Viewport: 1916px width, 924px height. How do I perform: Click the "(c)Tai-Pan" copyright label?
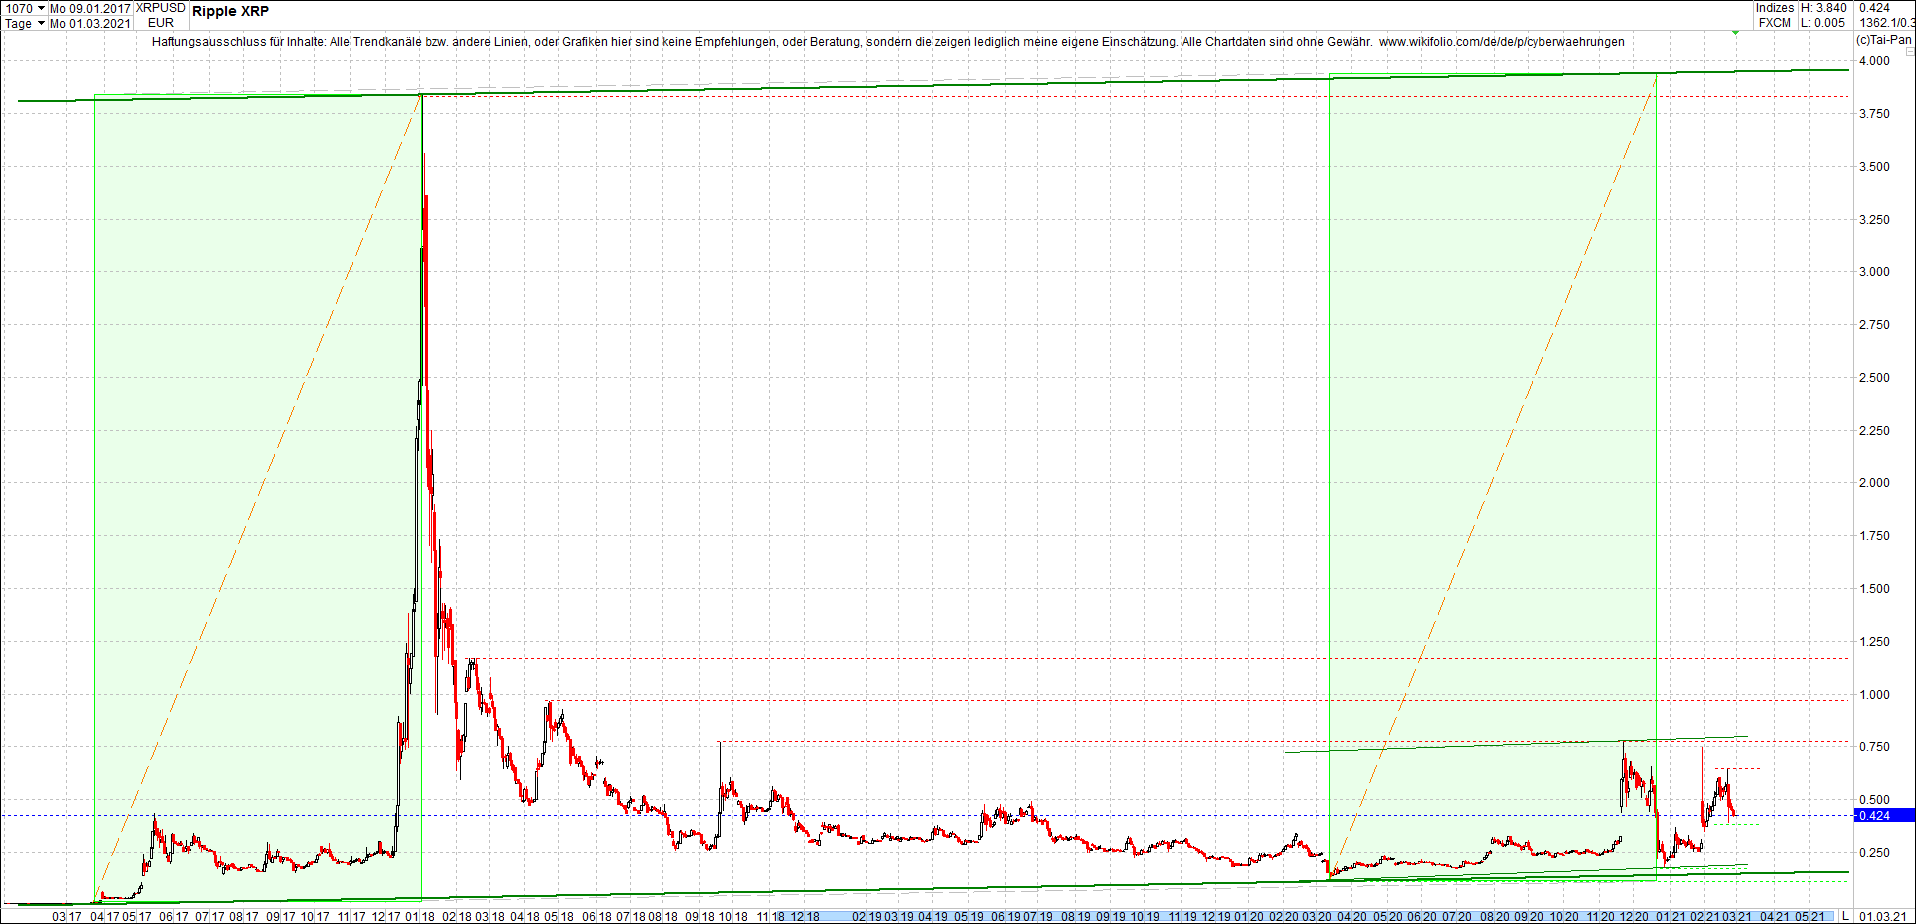coord(1883,41)
